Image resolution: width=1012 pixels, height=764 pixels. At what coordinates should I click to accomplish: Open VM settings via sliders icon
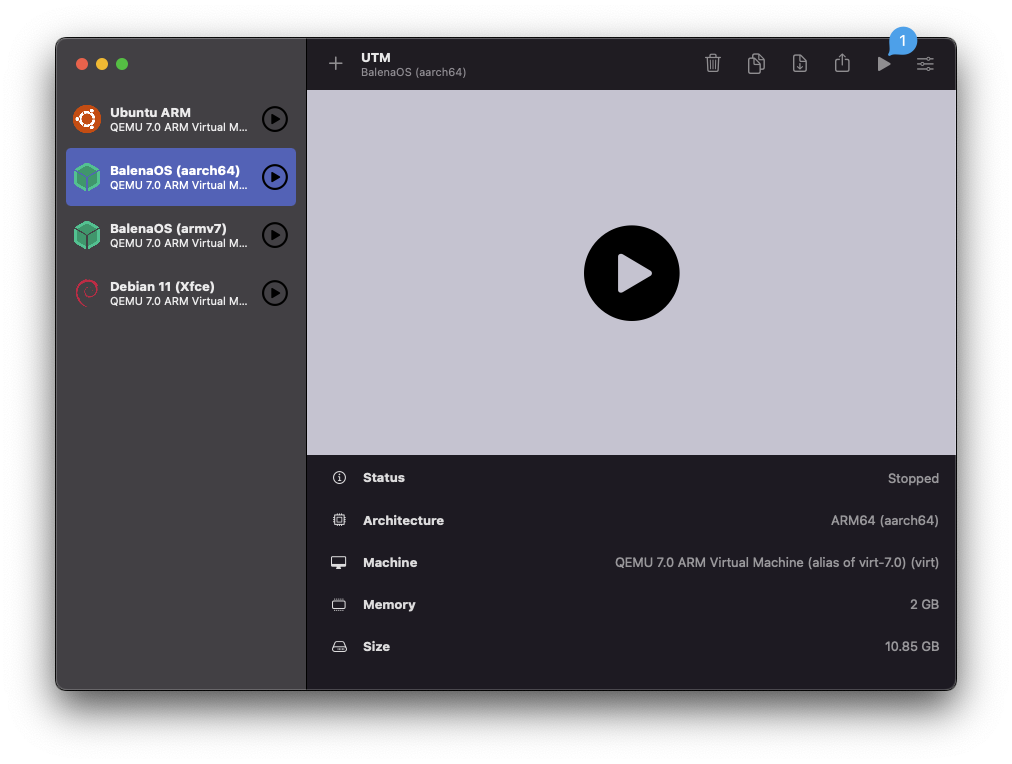tap(925, 63)
